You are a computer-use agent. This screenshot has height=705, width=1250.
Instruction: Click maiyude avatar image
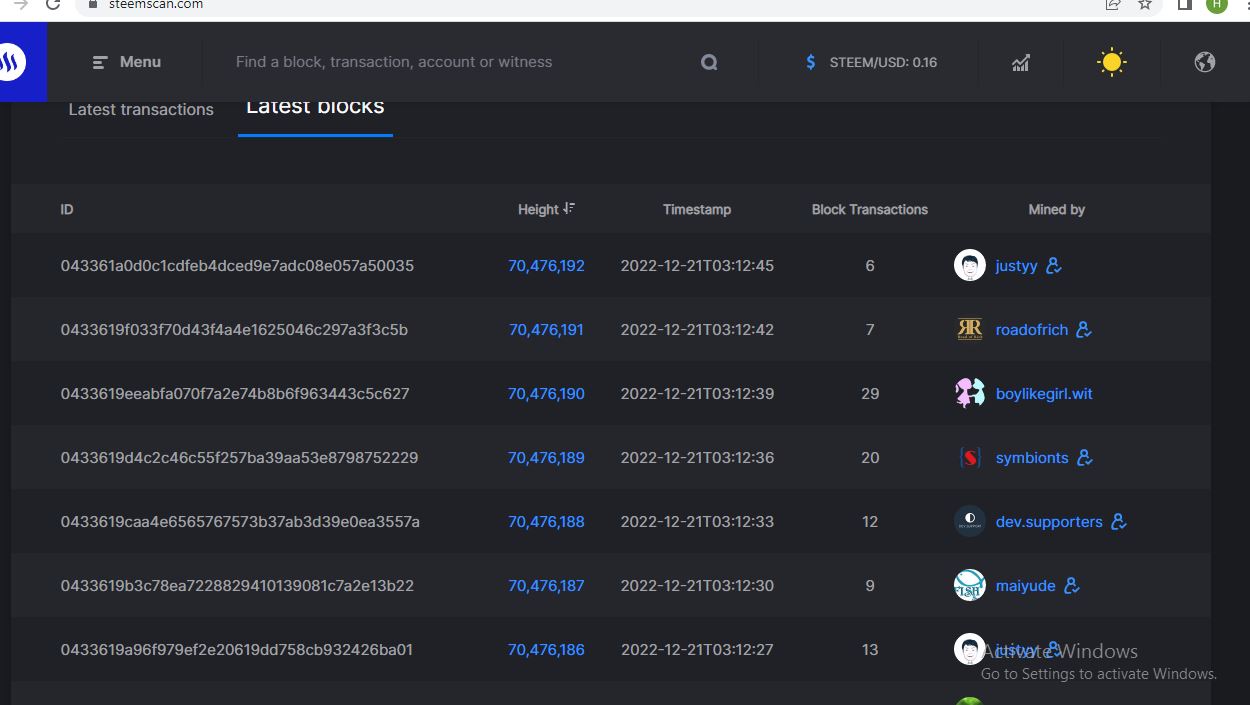pos(969,585)
